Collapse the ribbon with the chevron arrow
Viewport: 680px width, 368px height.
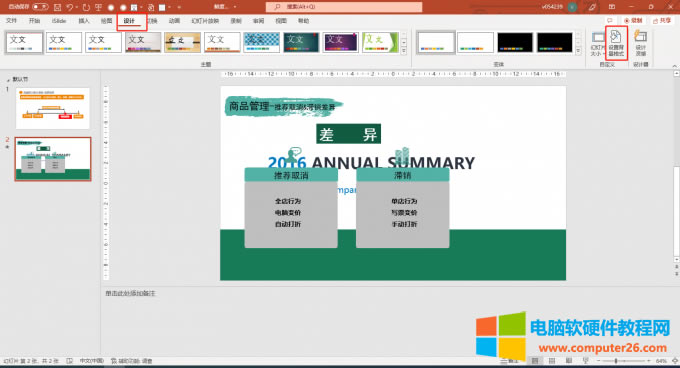(x=674, y=65)
